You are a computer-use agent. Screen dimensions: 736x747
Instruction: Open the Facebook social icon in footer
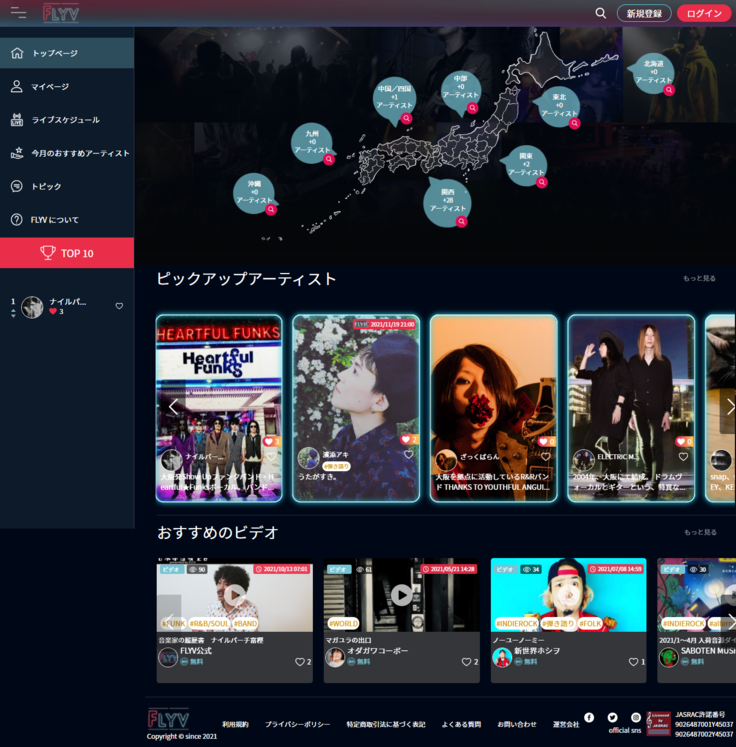point(589,717)
